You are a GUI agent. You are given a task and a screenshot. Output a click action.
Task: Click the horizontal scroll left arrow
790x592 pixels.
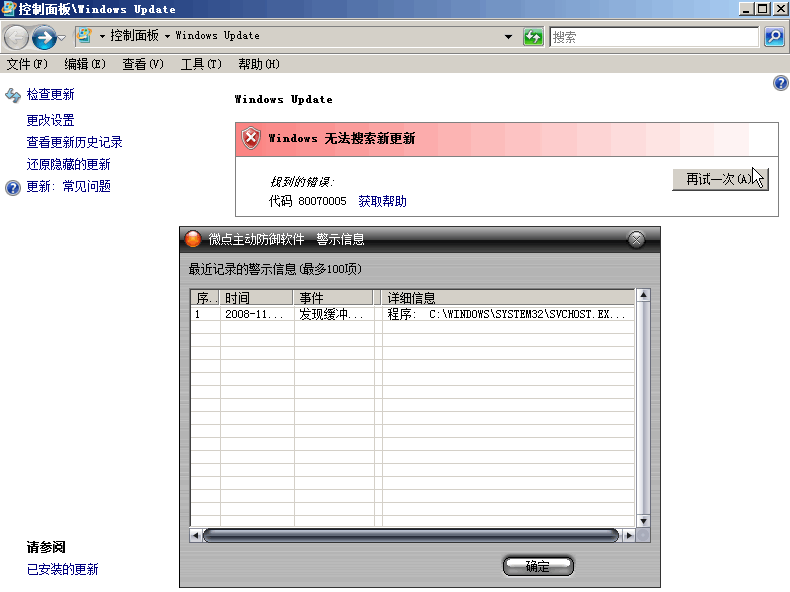coord(196,535)
